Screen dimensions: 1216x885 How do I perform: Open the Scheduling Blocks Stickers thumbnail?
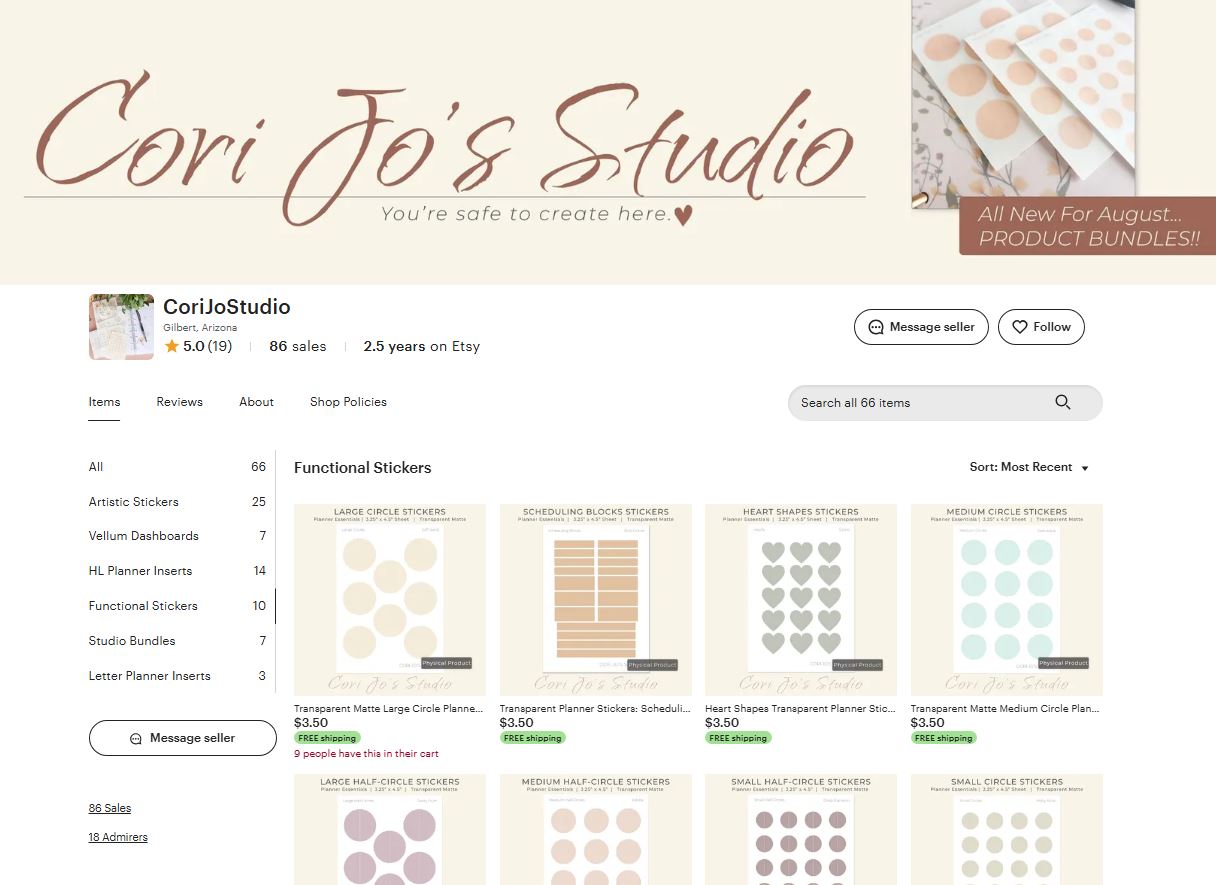(596, 600)
